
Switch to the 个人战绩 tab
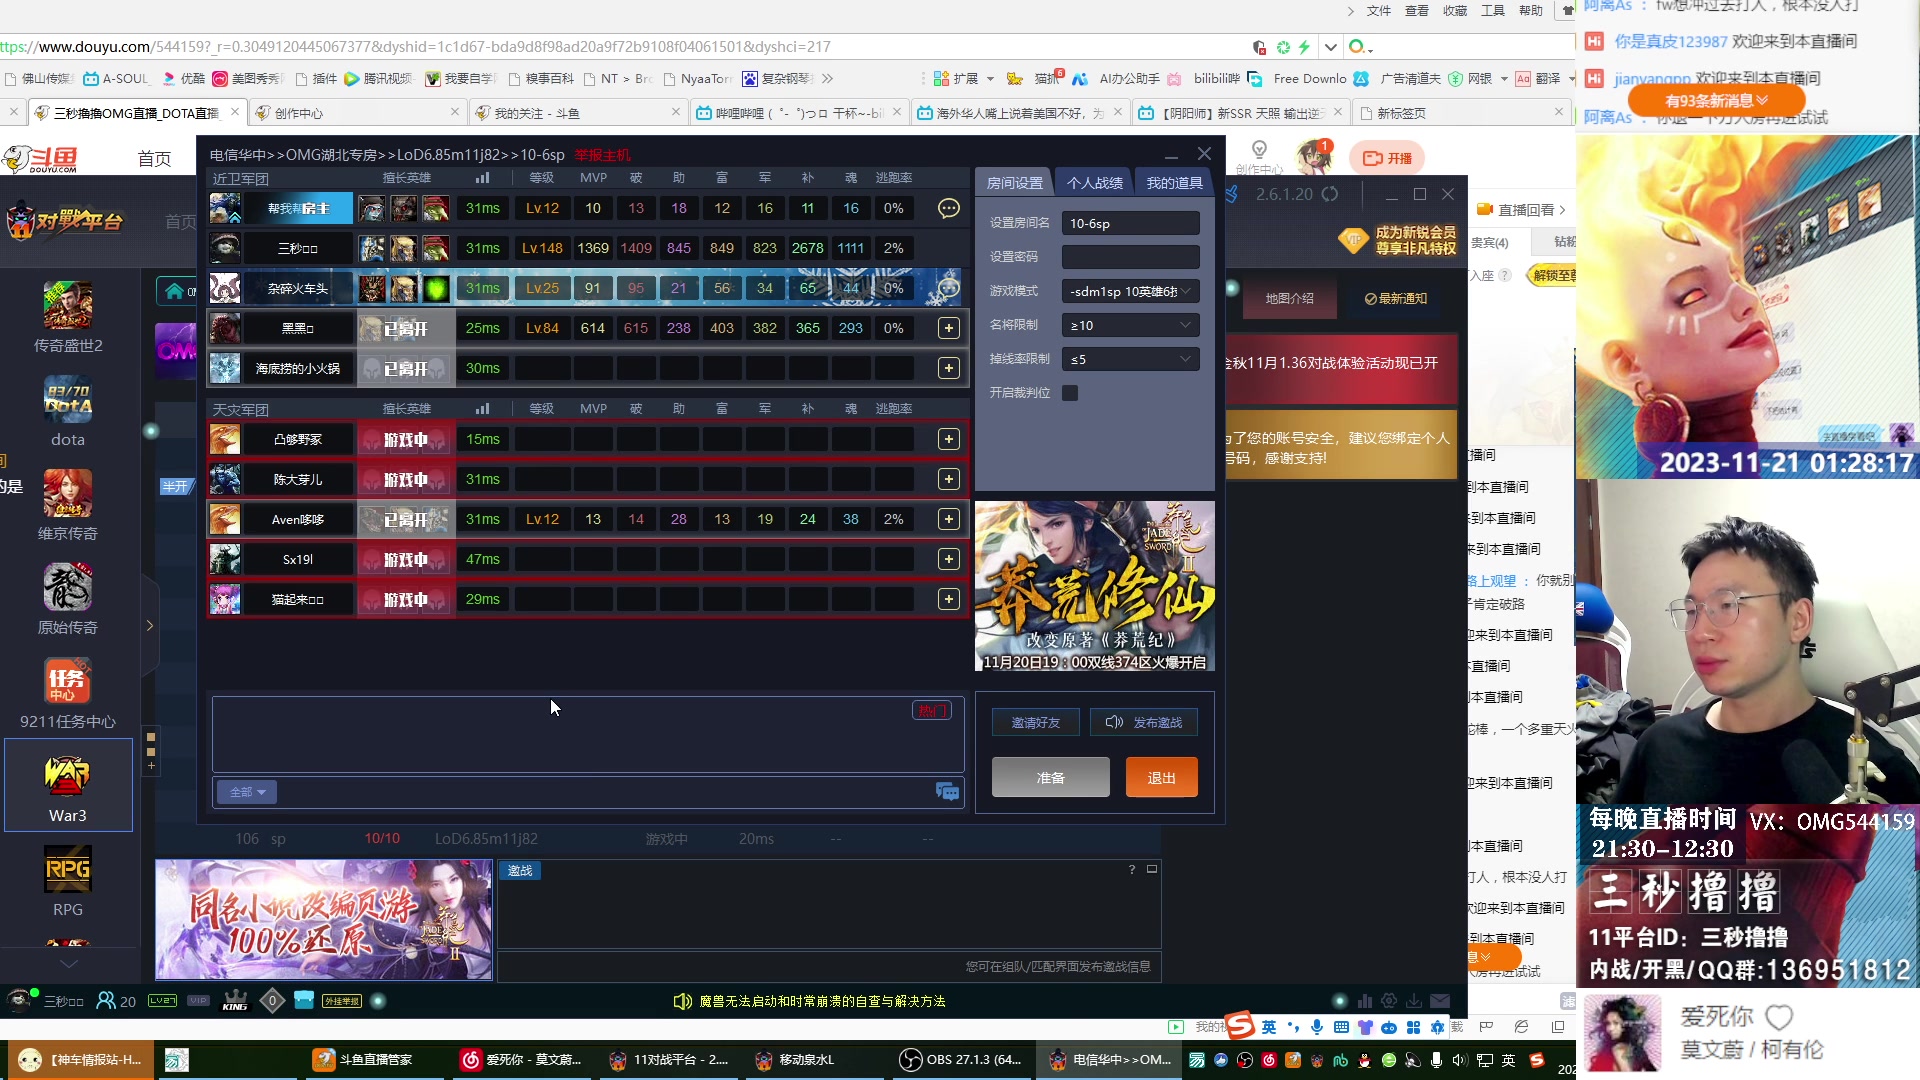pos(1094,183)
